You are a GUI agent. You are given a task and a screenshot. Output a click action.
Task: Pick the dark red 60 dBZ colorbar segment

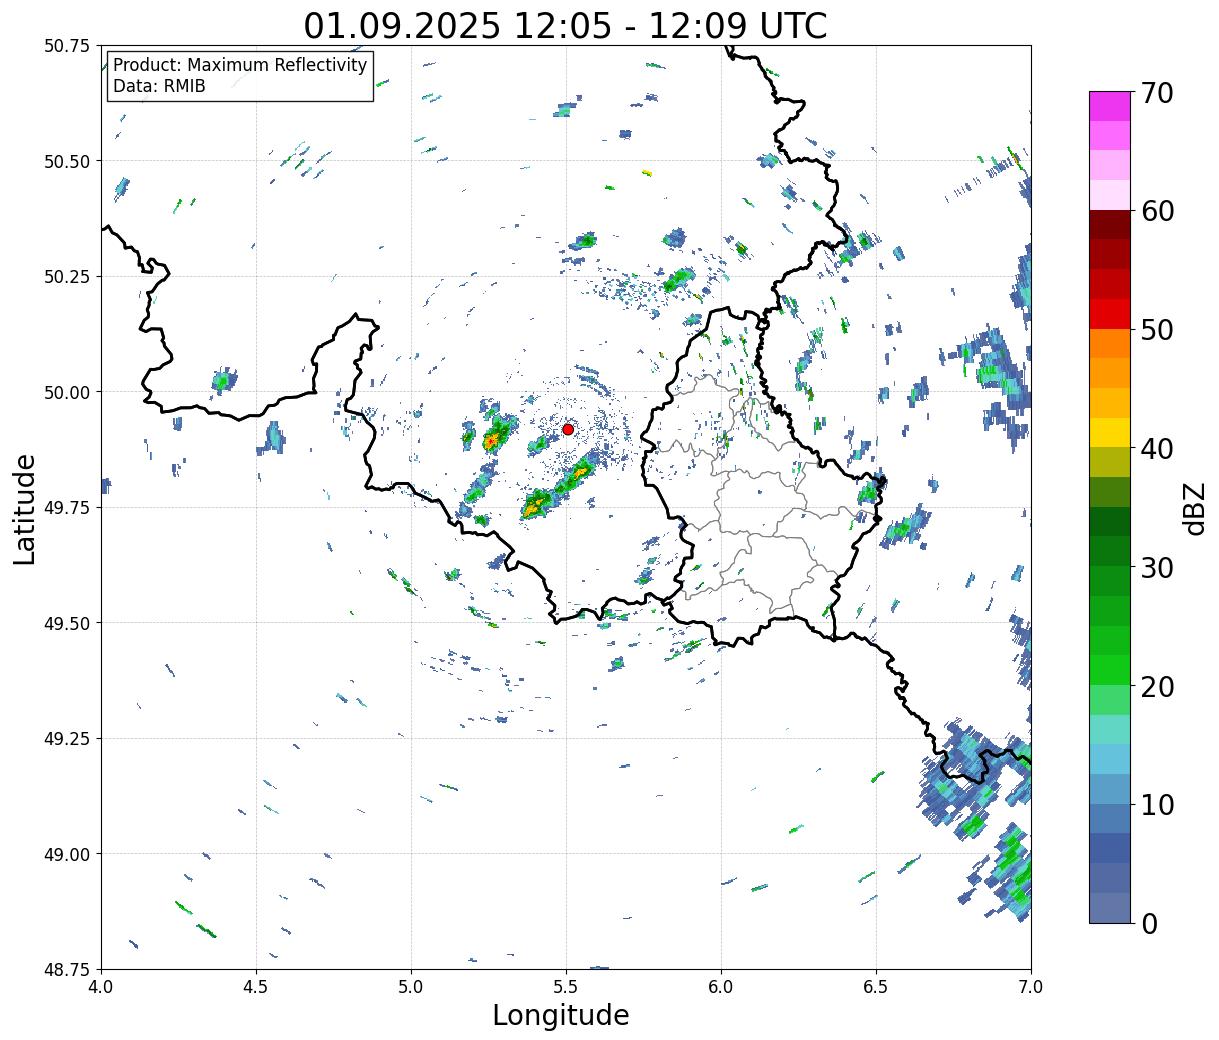1110,224
